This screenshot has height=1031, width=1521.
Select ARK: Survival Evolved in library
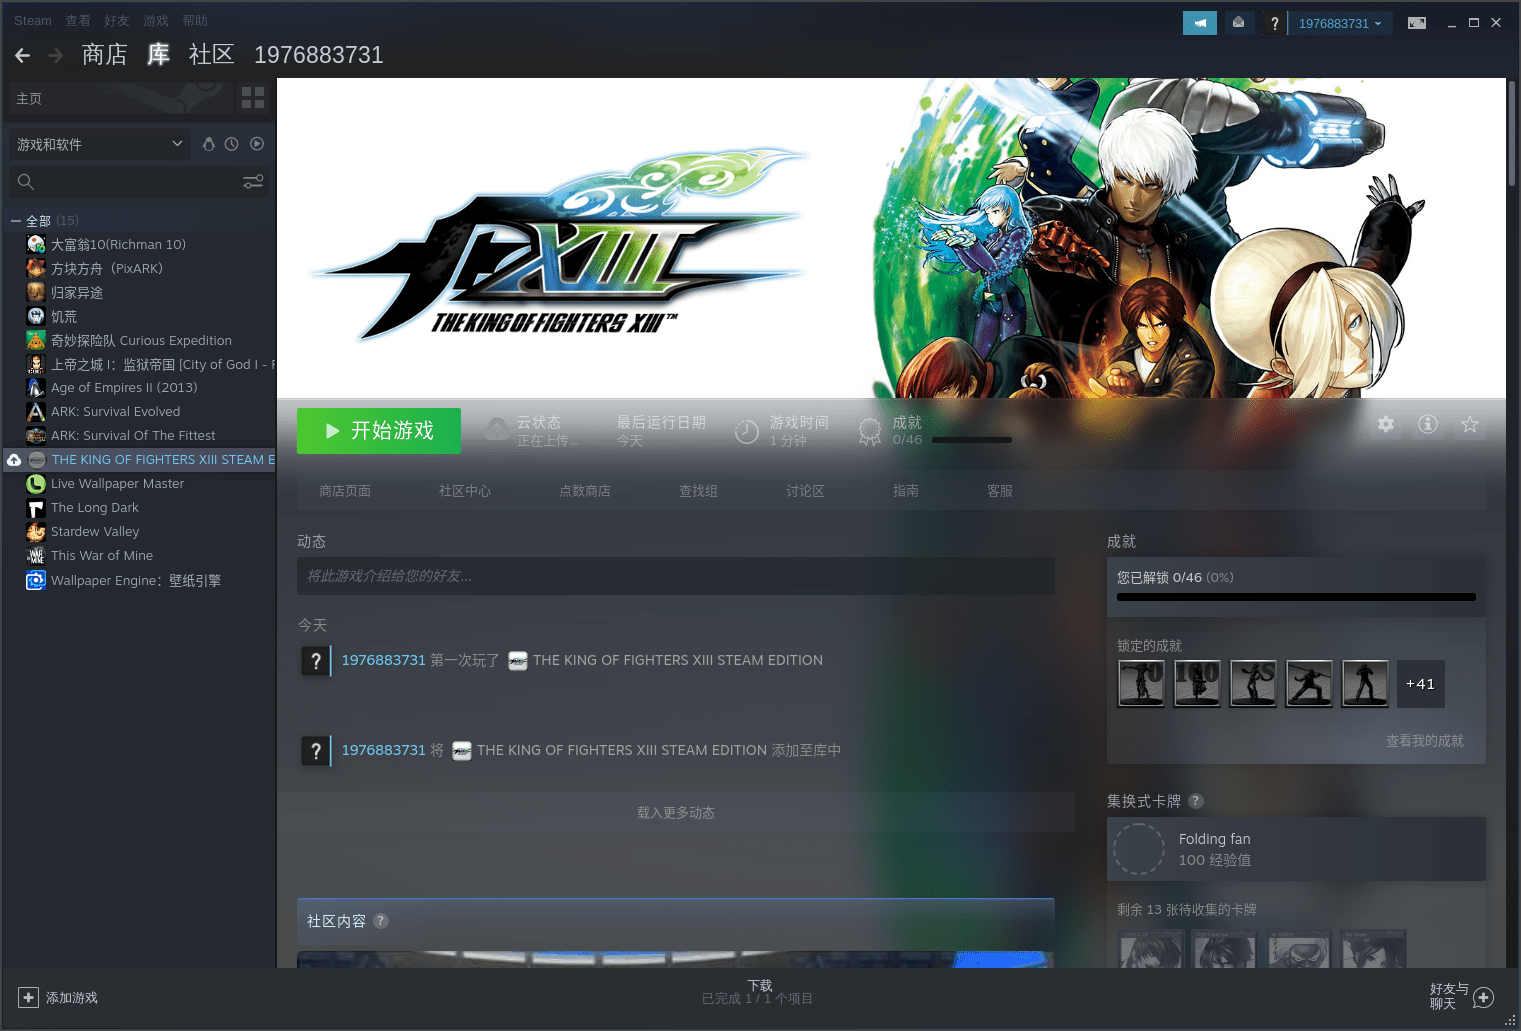tap(116, 411)
